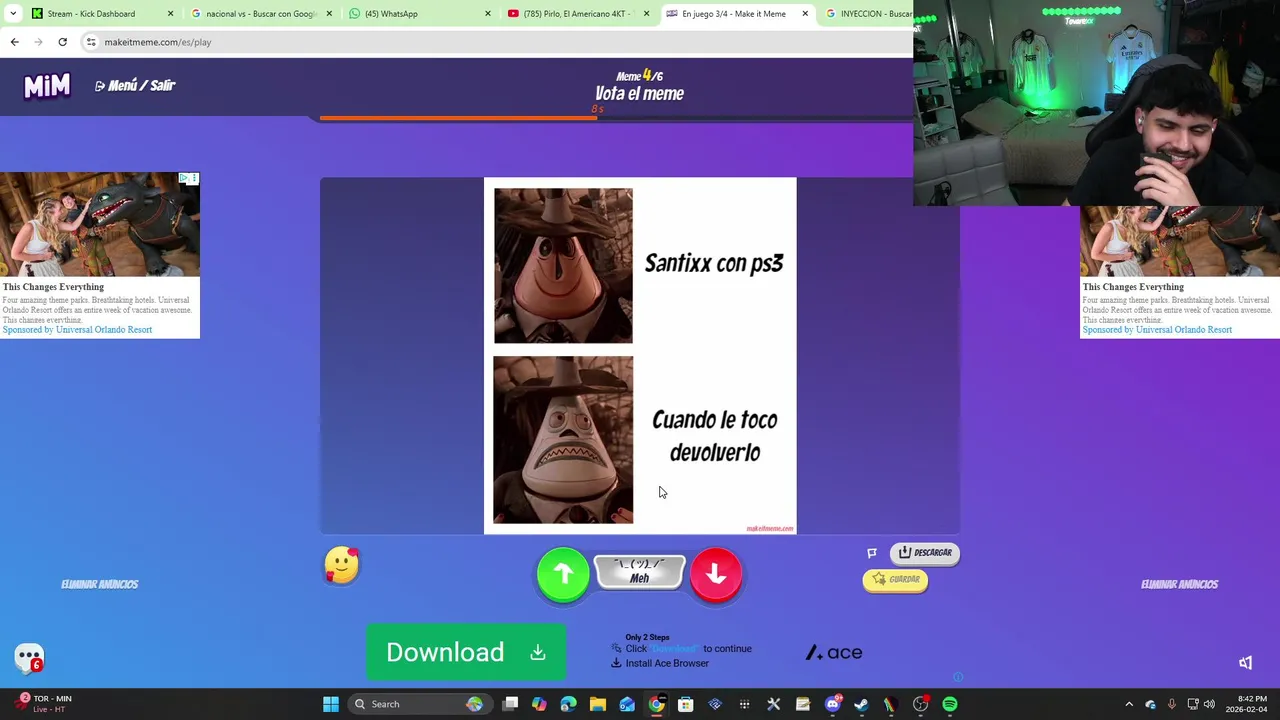The height and width of the screenshot is (720, 1280).
Task: Open the emoji reaction face
Action: (x=341, y=566)
